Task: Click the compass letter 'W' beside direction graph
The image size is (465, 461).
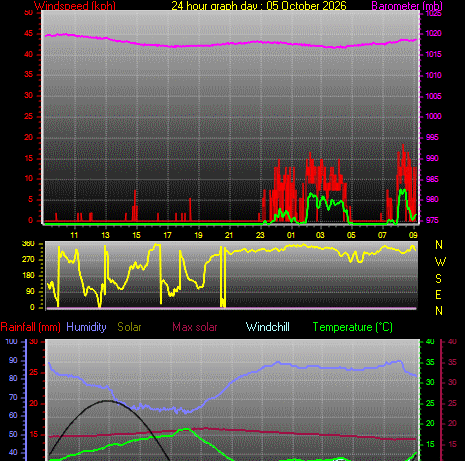Action: [x=440, y=262]
